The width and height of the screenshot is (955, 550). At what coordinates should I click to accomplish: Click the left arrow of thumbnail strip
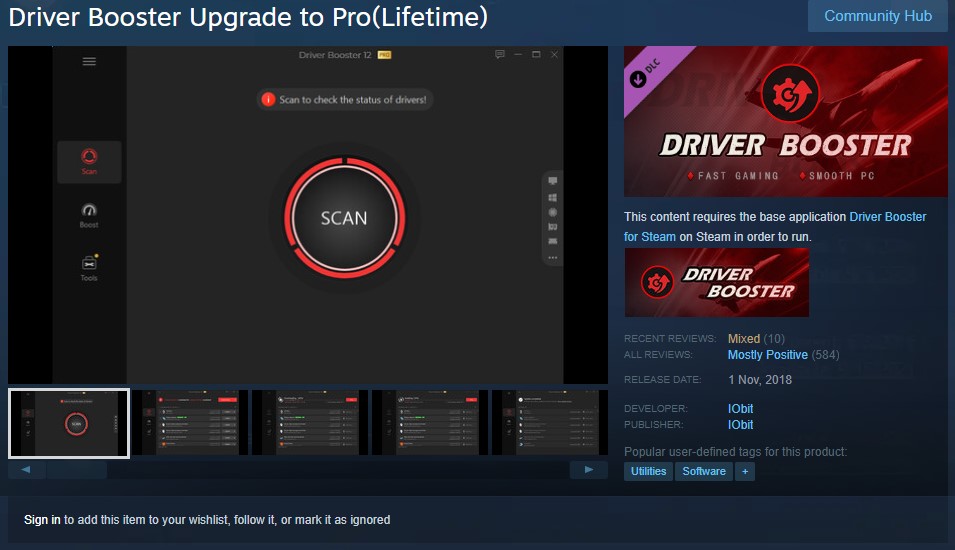[26, 470]
